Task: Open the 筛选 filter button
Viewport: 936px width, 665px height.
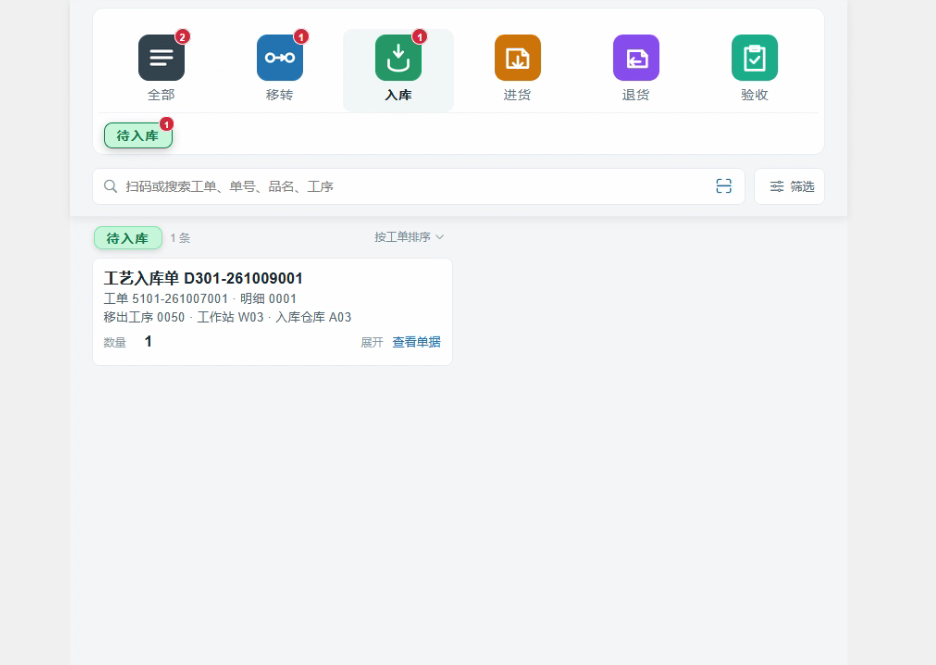Action: [789, 186]
